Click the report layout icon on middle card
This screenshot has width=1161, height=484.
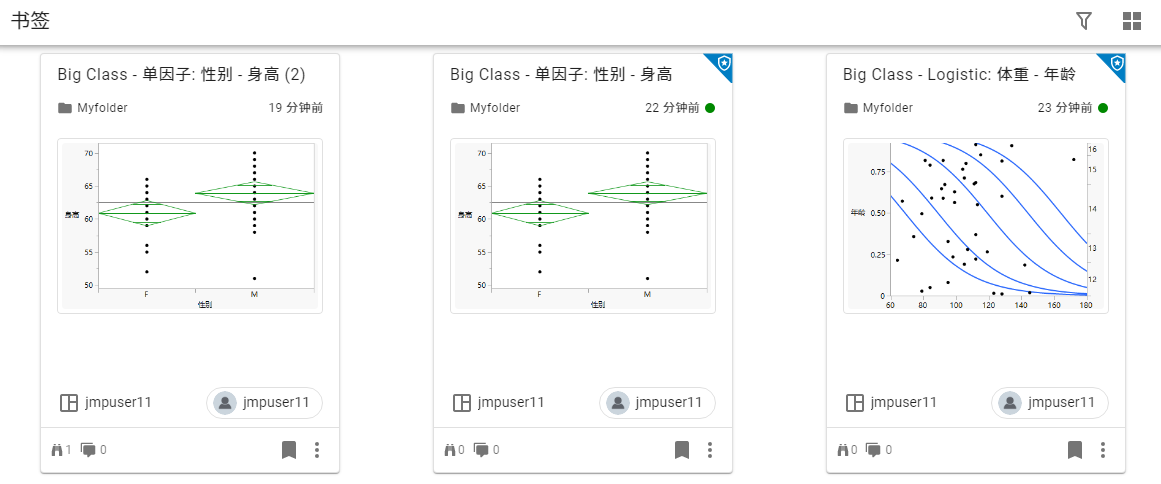[462, 403]
